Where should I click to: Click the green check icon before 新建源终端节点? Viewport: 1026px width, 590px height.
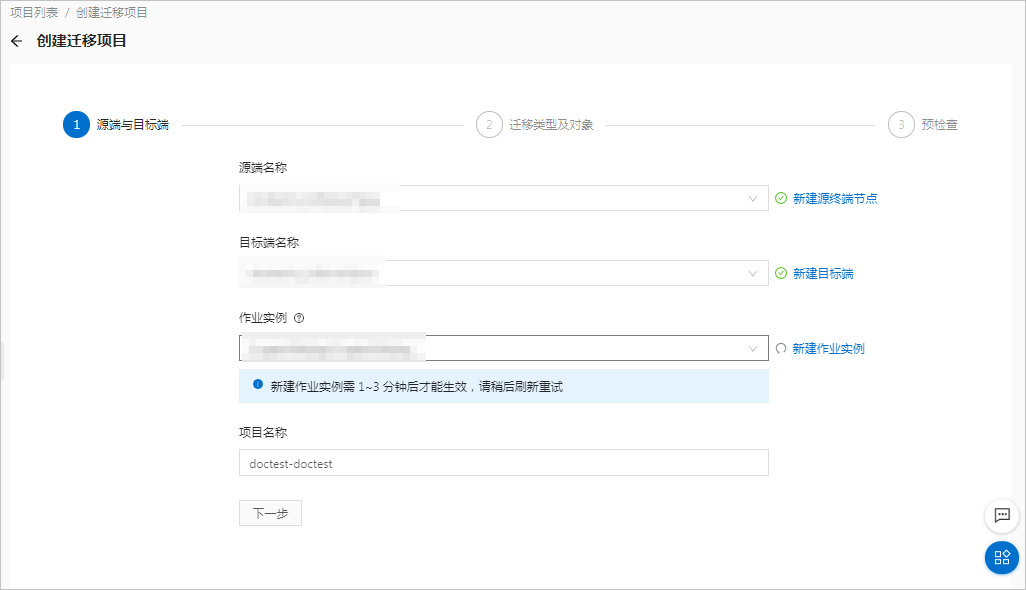(x=781, y=198)
